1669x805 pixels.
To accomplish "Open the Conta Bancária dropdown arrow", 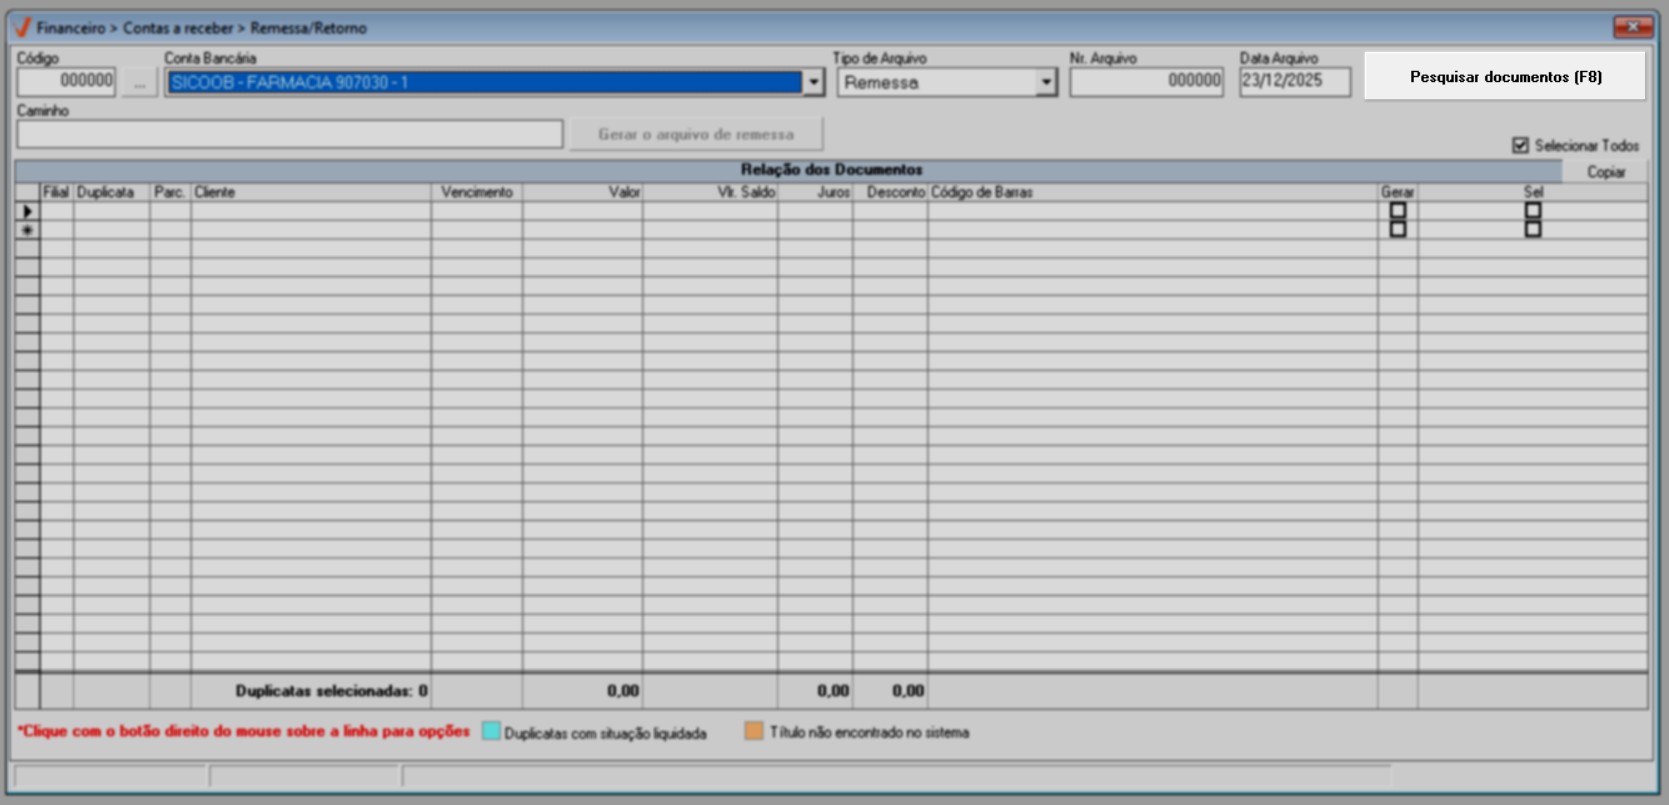I will tap(814, 82).
